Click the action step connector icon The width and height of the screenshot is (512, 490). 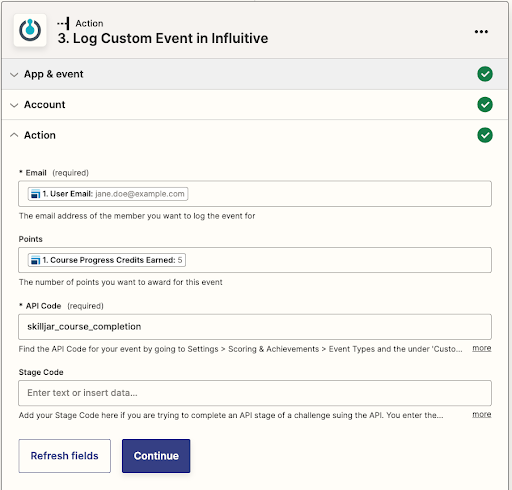(63, 23)
